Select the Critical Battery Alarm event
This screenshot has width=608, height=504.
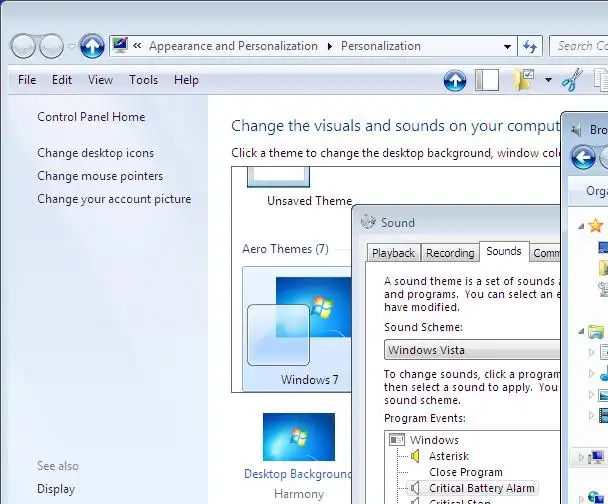(x=482, y=488)
